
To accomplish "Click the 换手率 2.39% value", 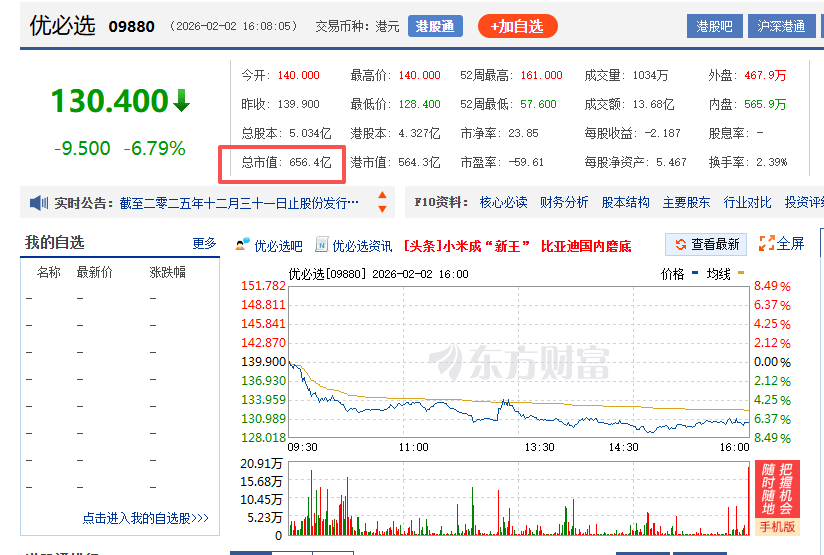I will [771, 162].
